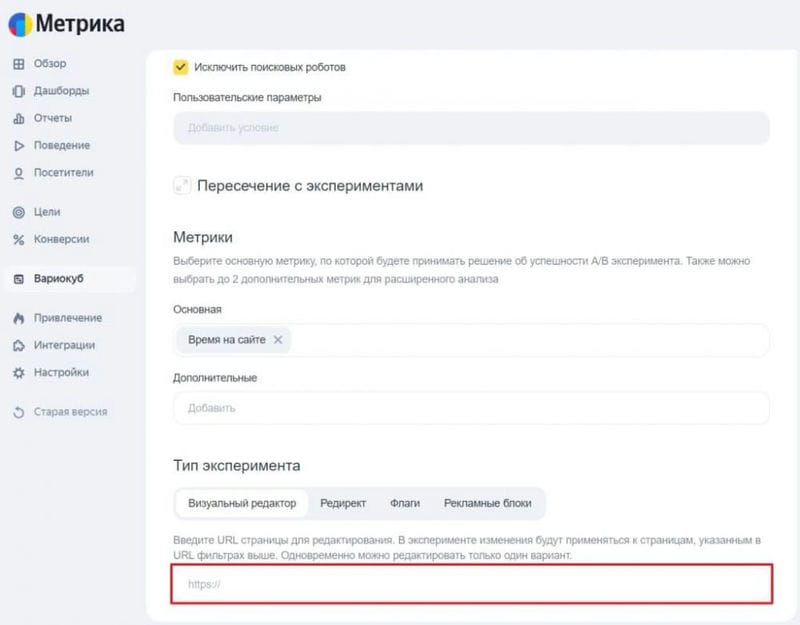The image size is (800, 625).
Task: Click the Старая версия link
Action: pos(70,412)
